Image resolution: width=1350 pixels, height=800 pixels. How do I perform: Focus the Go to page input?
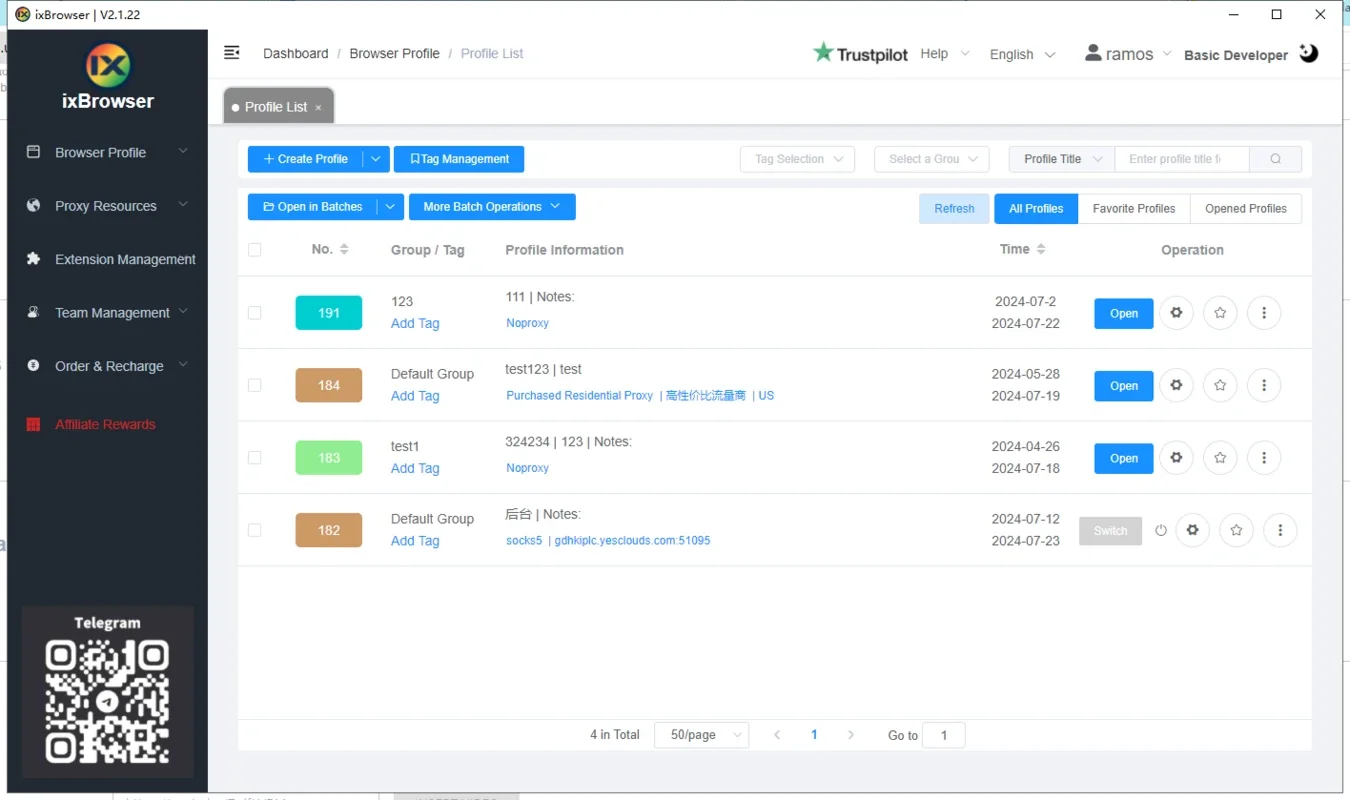(944, 735)
